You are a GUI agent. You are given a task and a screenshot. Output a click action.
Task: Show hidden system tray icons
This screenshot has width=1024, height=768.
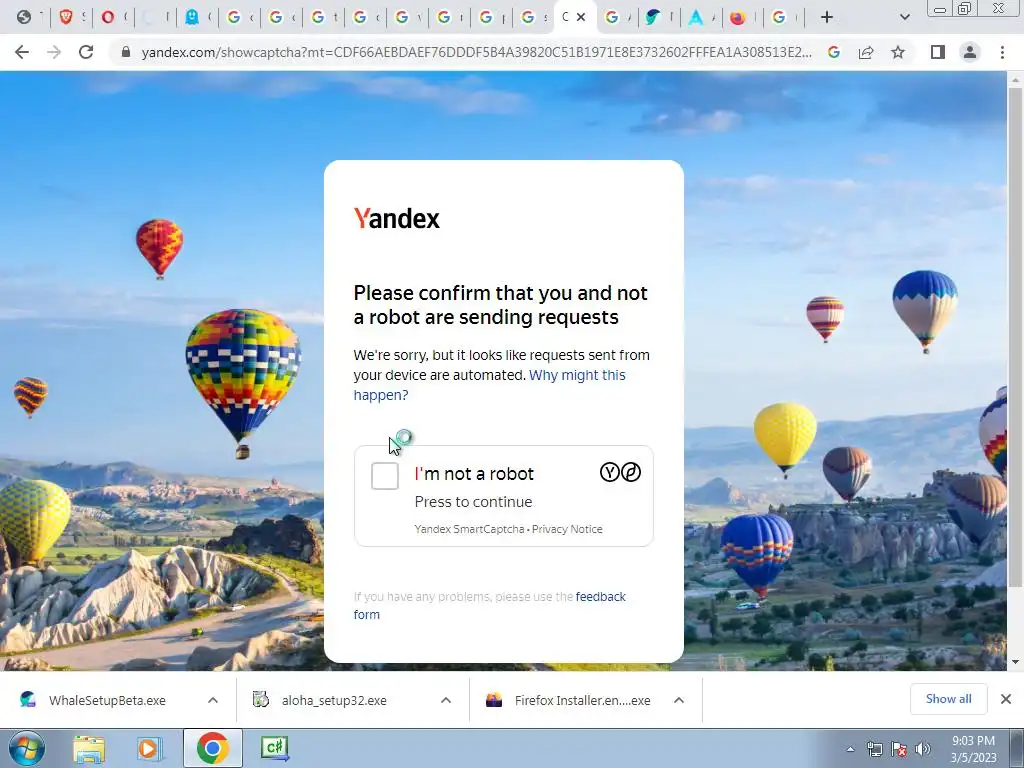pyautogui.click(x=850, y=749)
